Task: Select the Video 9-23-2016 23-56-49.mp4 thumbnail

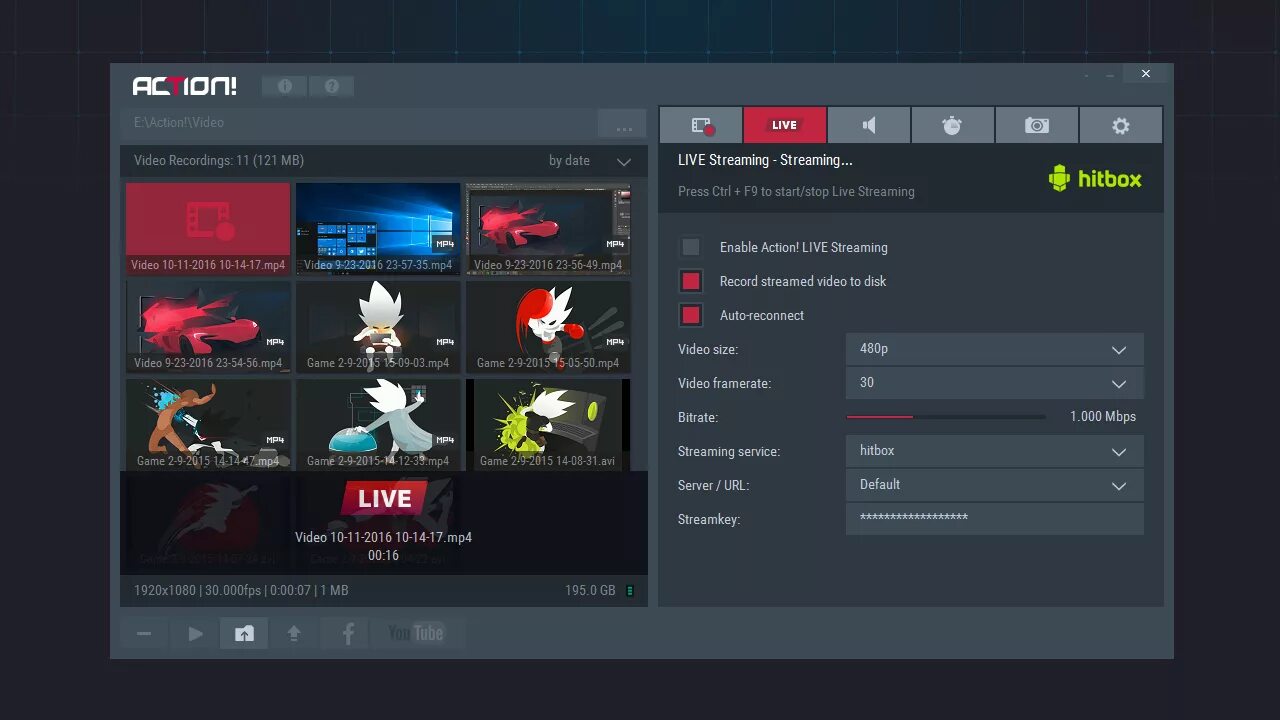Action: point(548,228)
